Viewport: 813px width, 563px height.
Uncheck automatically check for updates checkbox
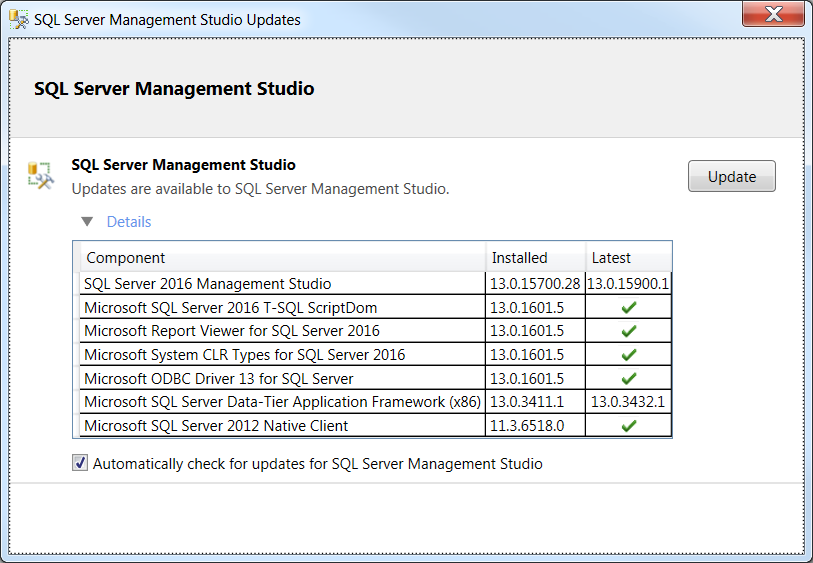click(80, 463)
